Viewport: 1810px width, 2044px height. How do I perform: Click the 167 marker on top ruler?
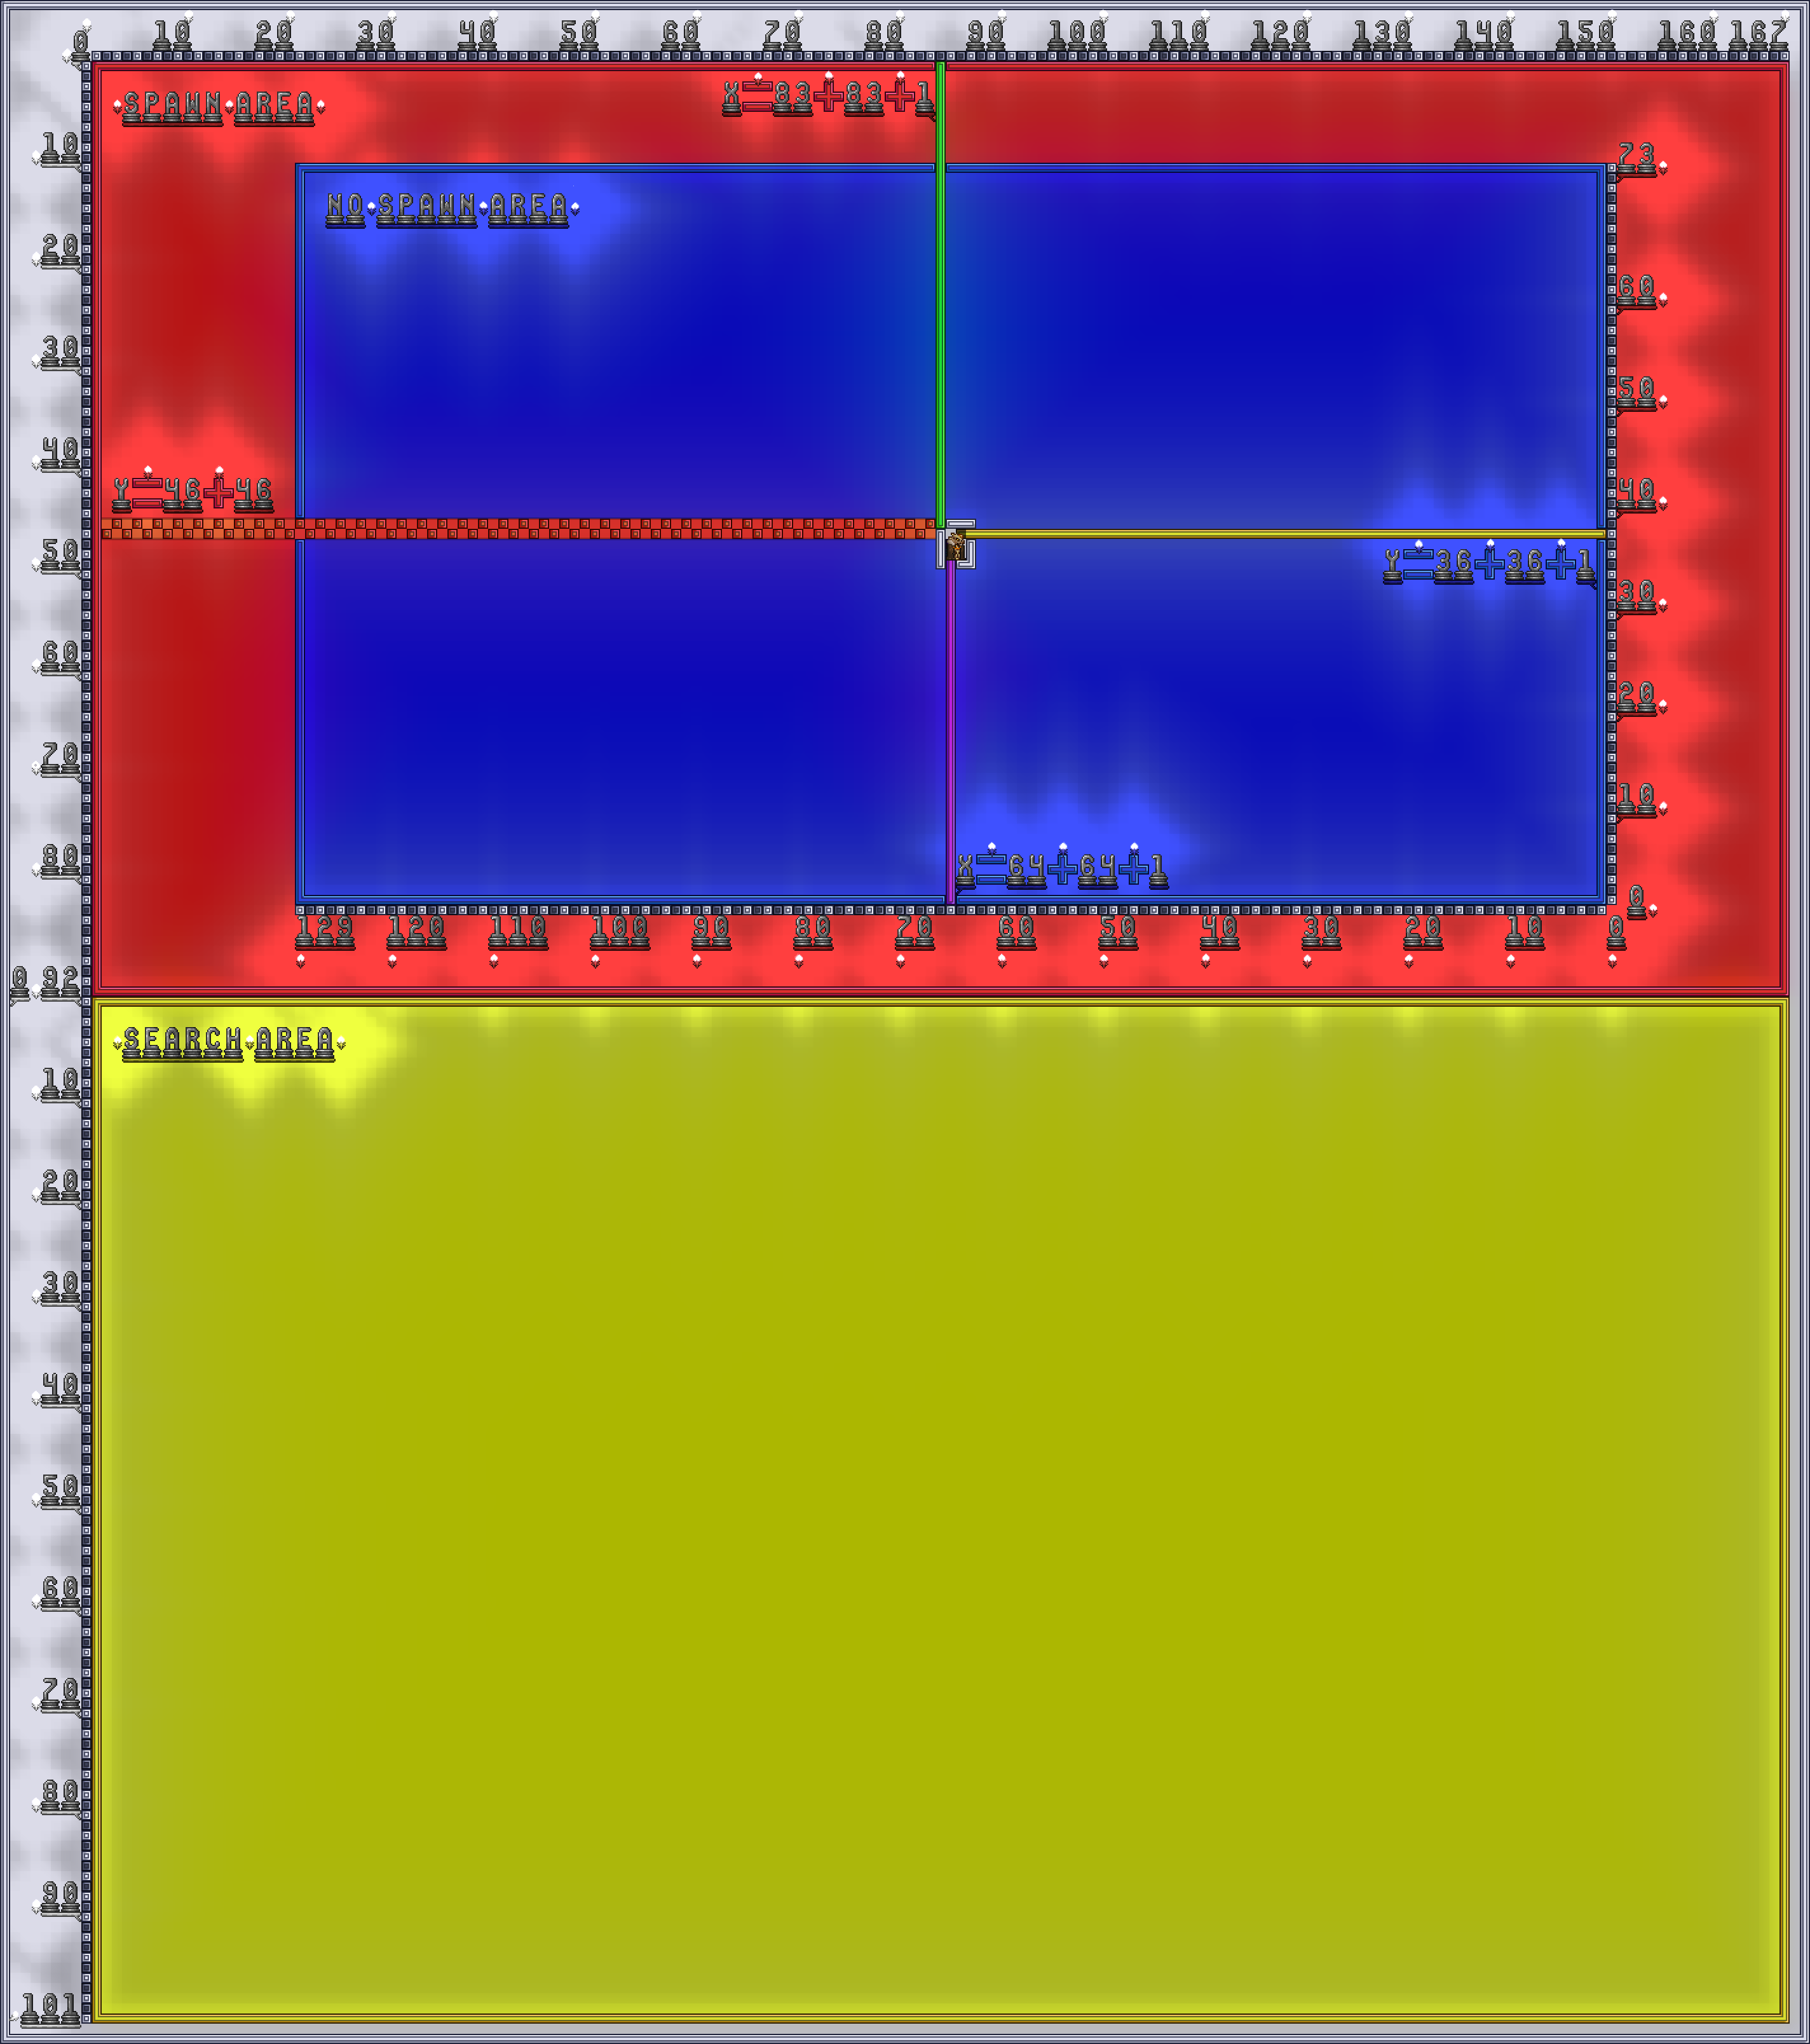pyautogui.click(x=1757, y=33)
